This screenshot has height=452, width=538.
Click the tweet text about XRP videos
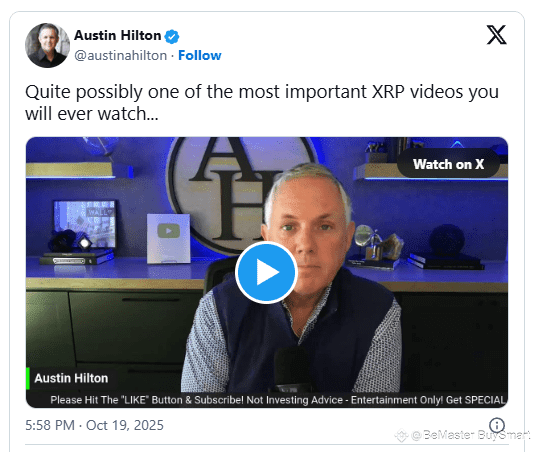262,102
